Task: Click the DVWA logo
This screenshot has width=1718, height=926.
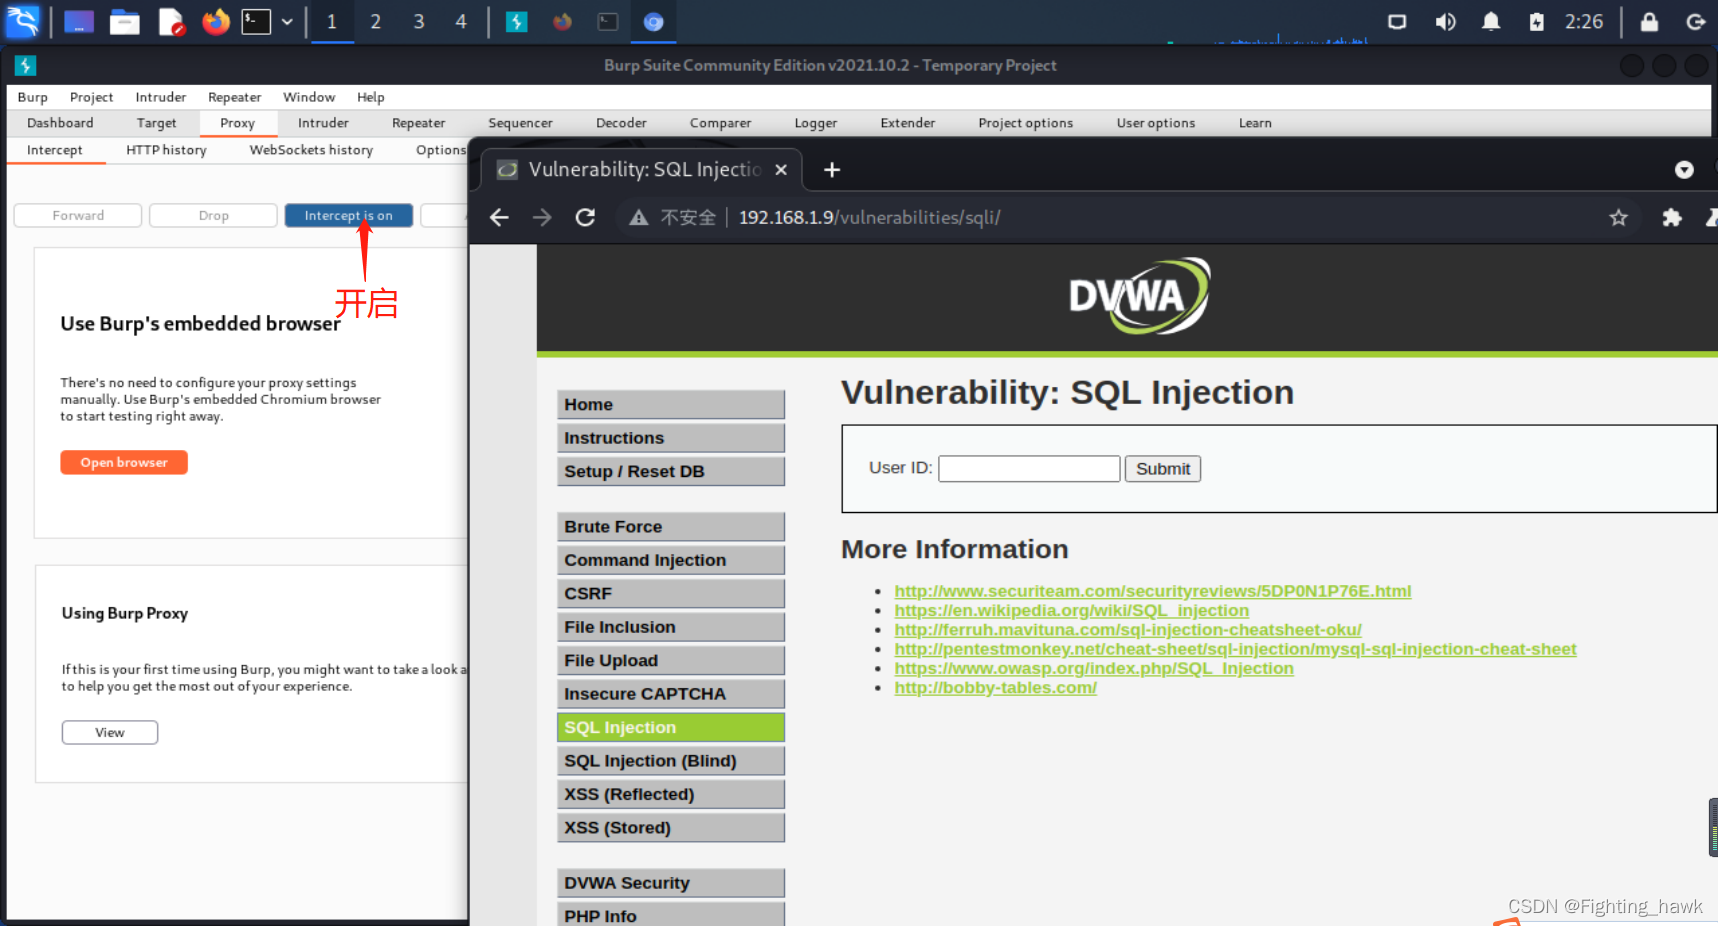Action: (x=1139, y=296)
